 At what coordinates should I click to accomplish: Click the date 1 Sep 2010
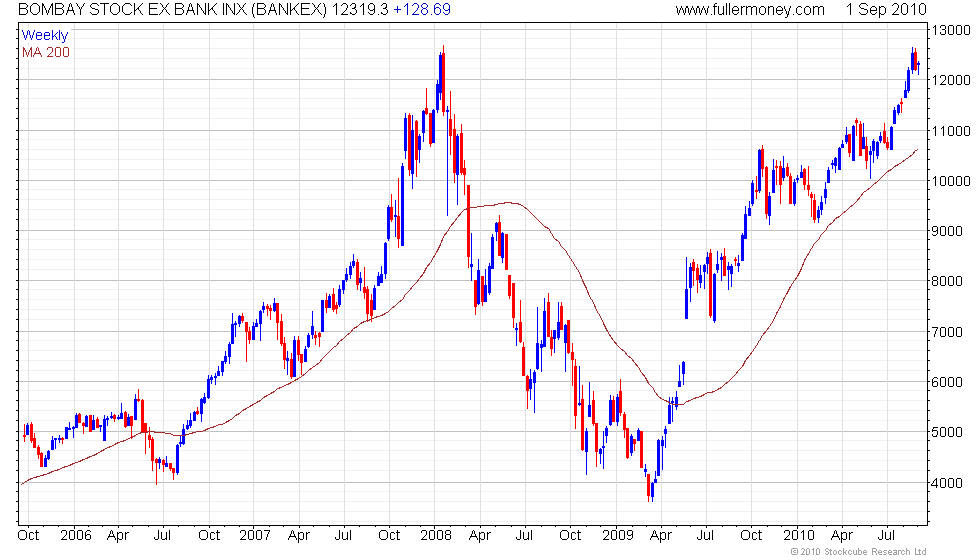pyautogui.click(x=886, y=9)
